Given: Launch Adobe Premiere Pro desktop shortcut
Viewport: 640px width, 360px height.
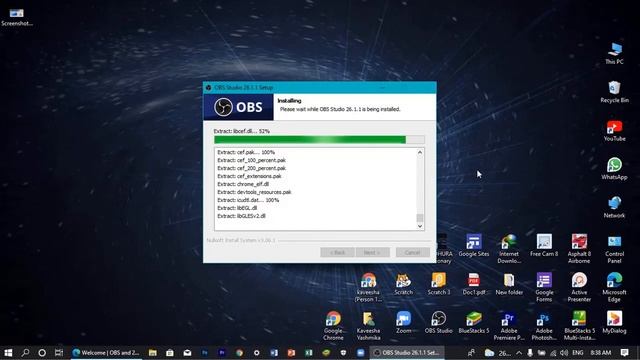Looking at the screenshot, I should click(x=509, y=325).
